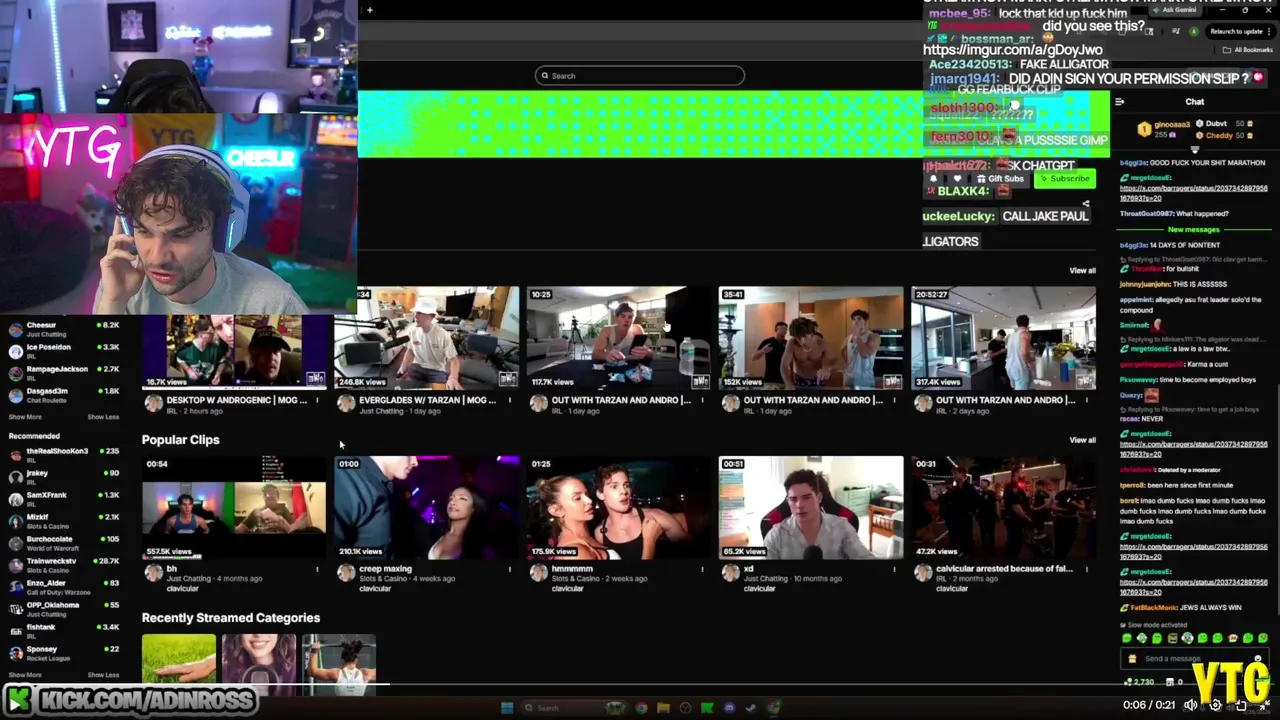Expand following list with Show More

(x=25, y=417)
